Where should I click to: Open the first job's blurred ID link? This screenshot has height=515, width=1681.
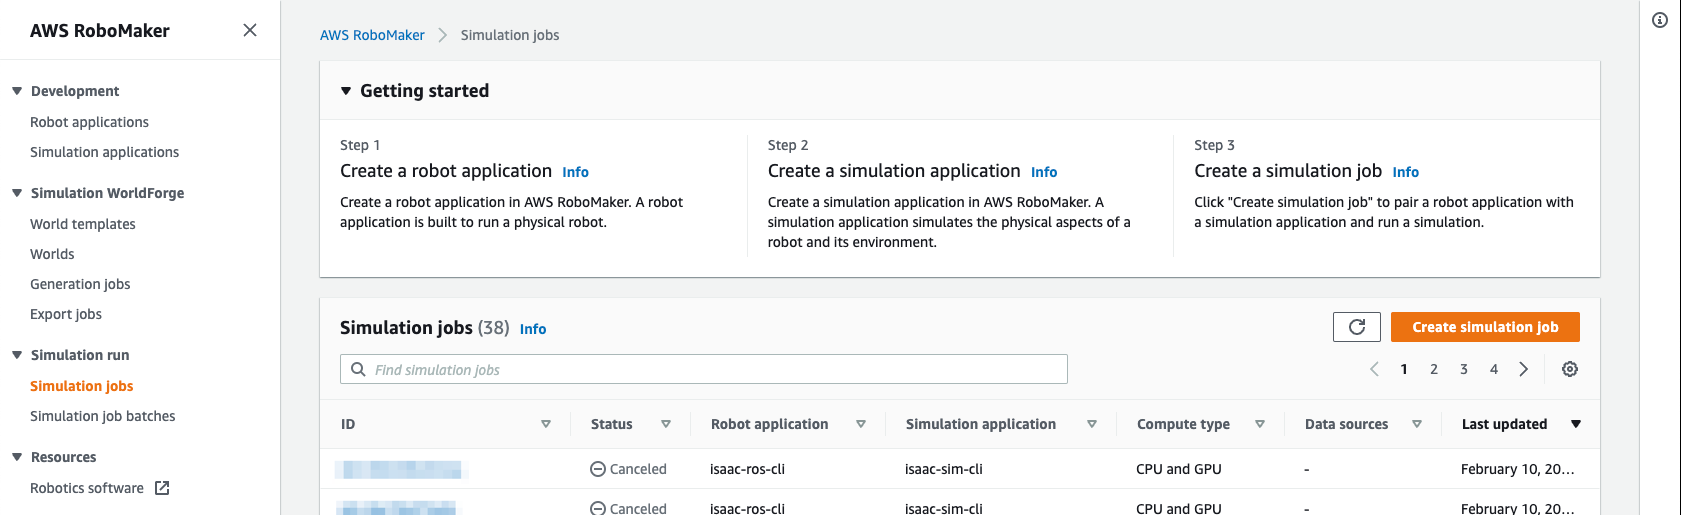[x=402, y=469]
